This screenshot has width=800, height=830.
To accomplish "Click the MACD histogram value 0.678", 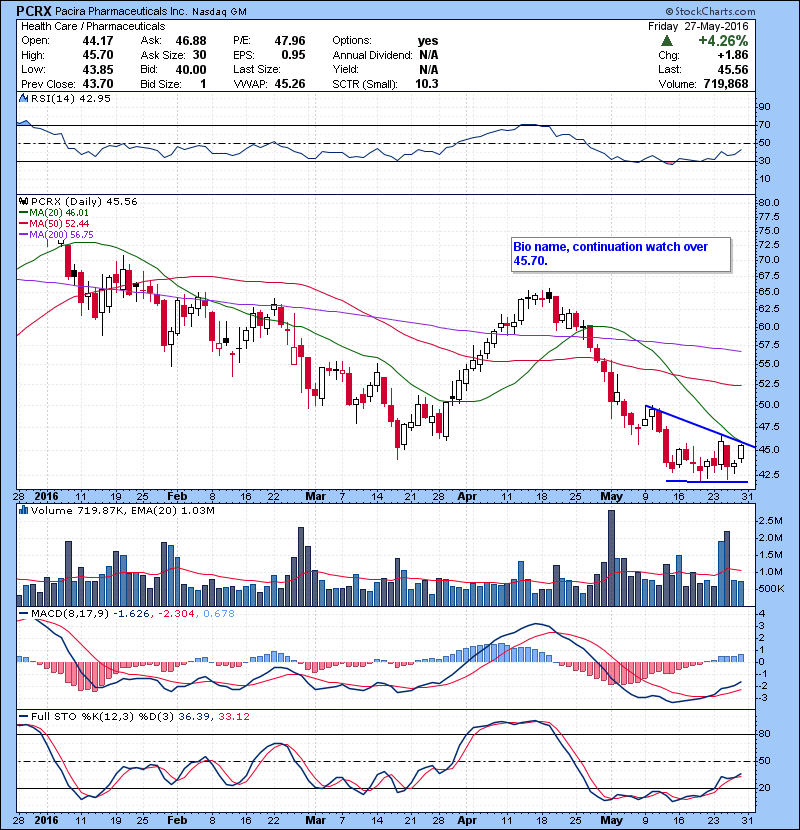I will [219, 614].
